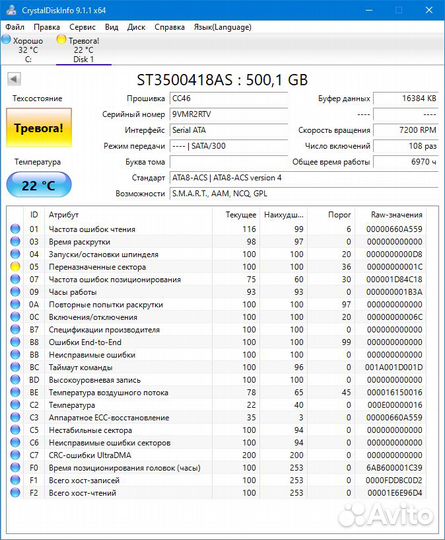Click raw value 6AB600001C39
The image size is (445, 540).
tap(394, 468)
